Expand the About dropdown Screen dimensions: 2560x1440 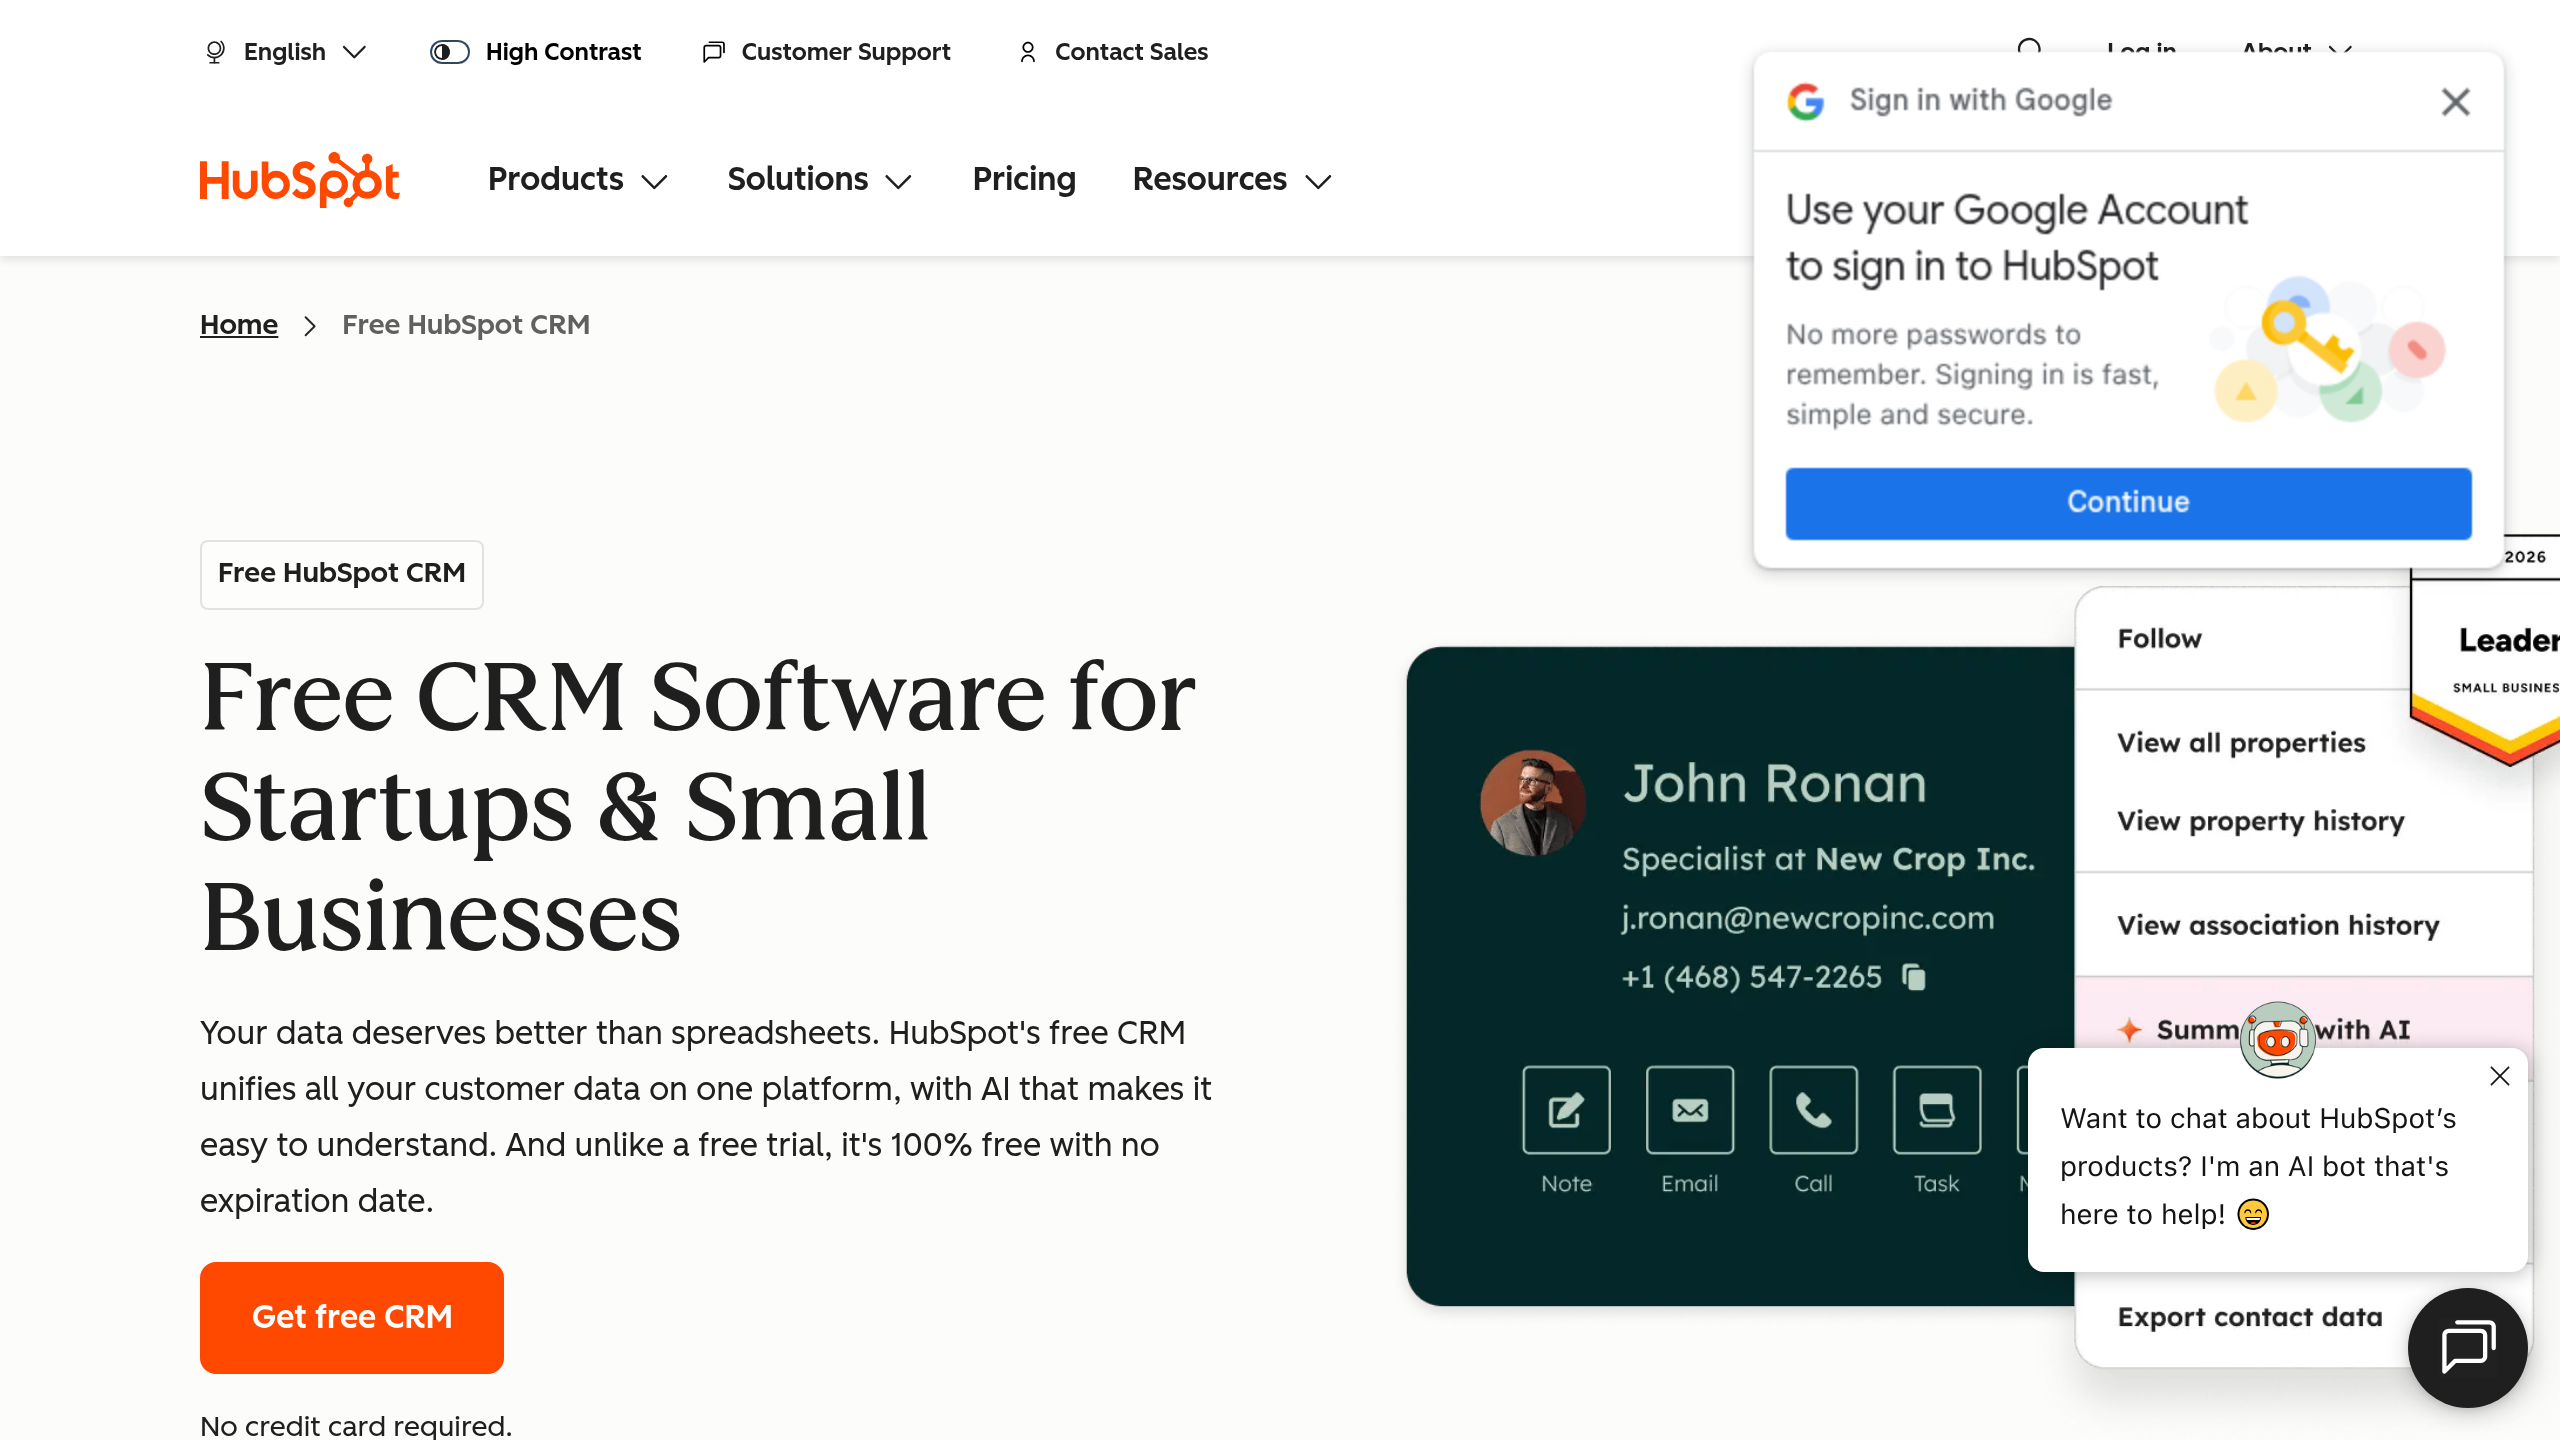(x=2297, y=50)
